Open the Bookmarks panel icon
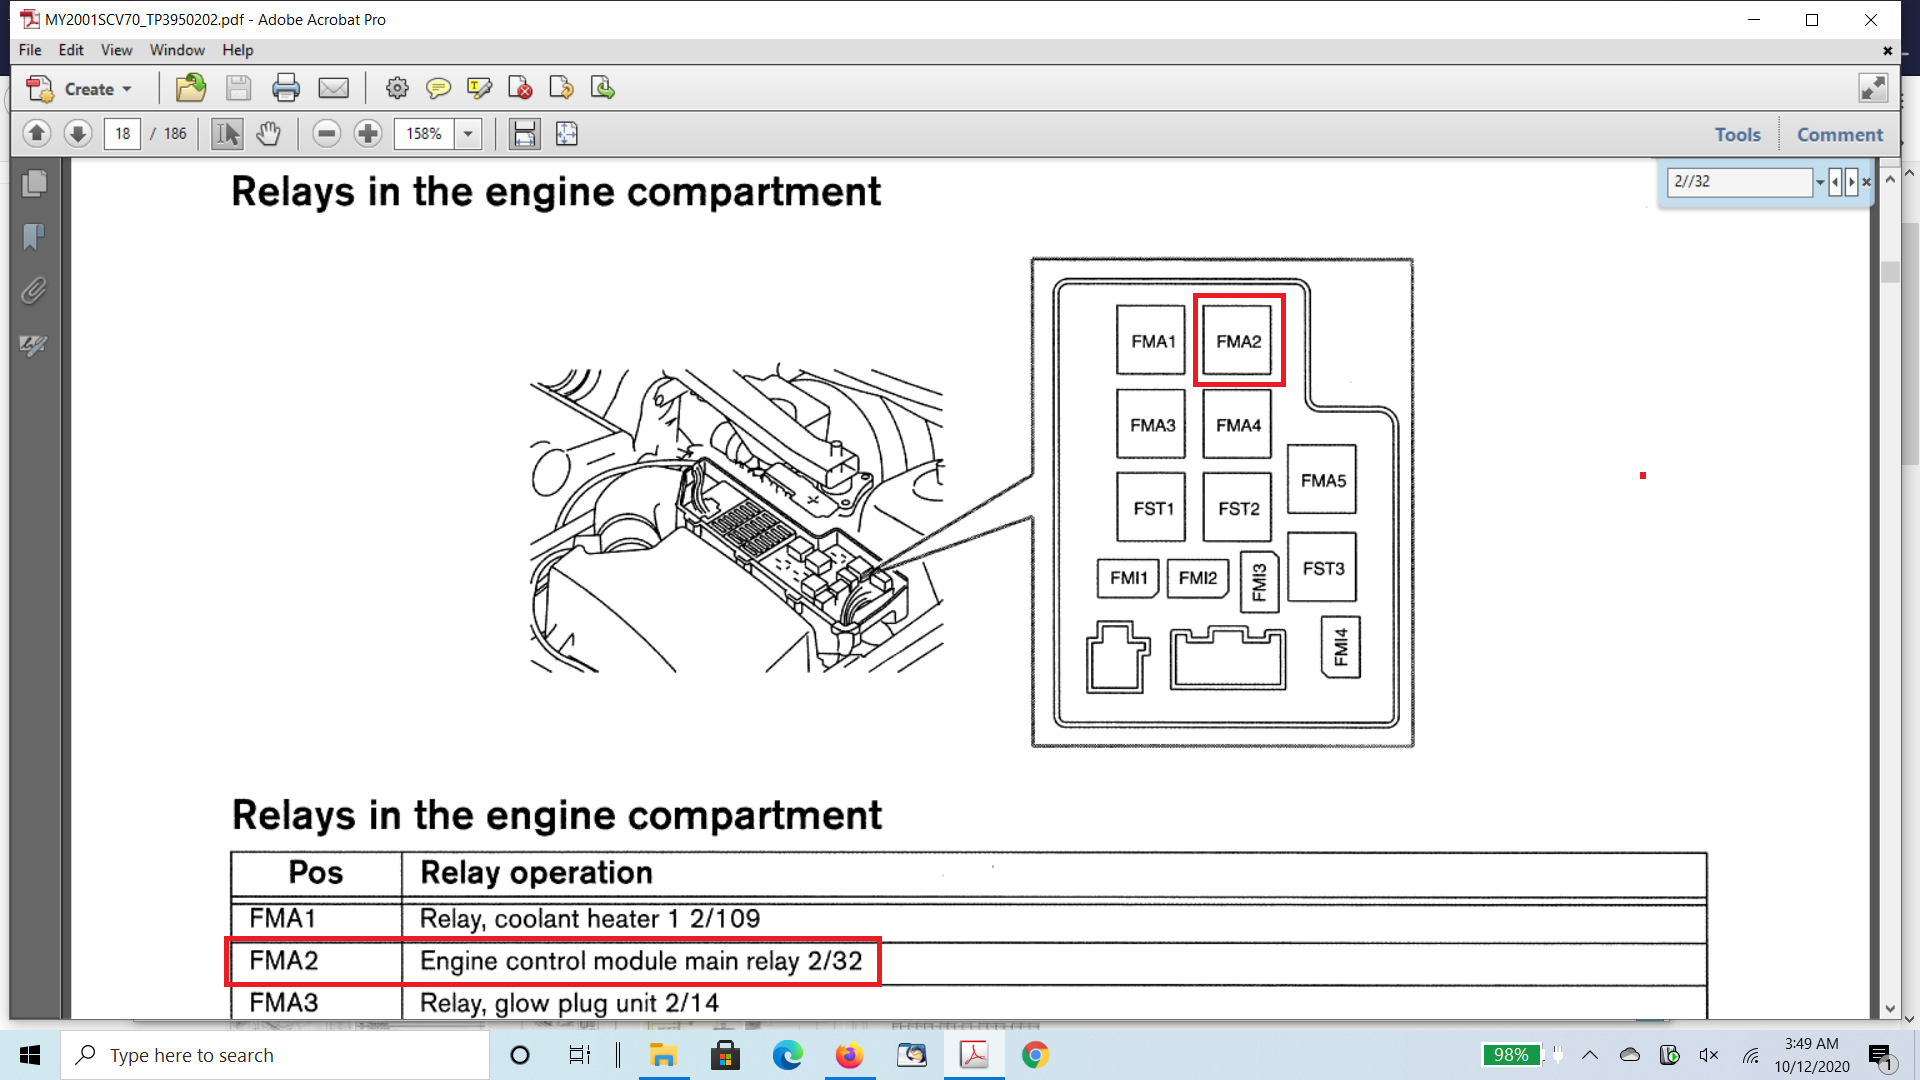The width and height of the screenshot is (1920, 1080). (33, 237)
